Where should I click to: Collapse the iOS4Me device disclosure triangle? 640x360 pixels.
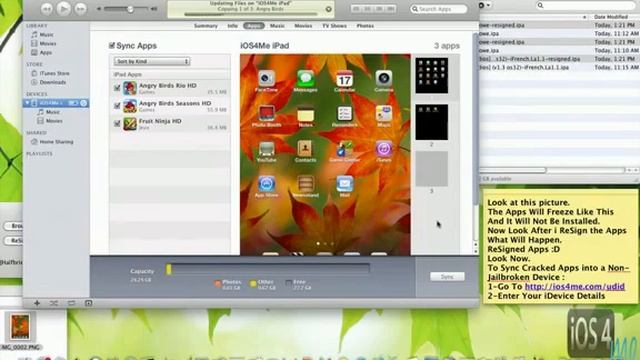coord(27,103)
